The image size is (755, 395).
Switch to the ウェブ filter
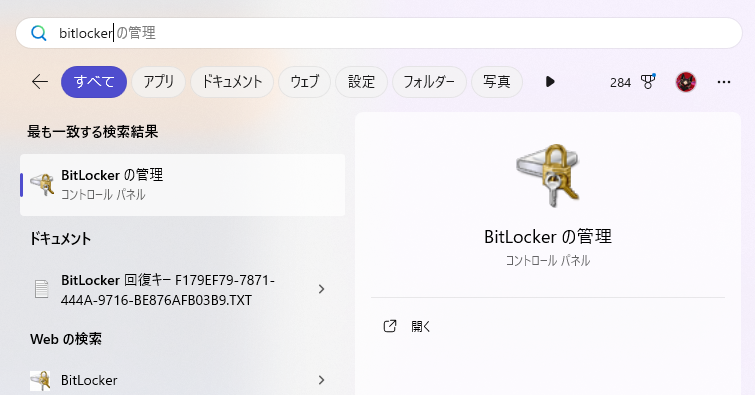304,82
